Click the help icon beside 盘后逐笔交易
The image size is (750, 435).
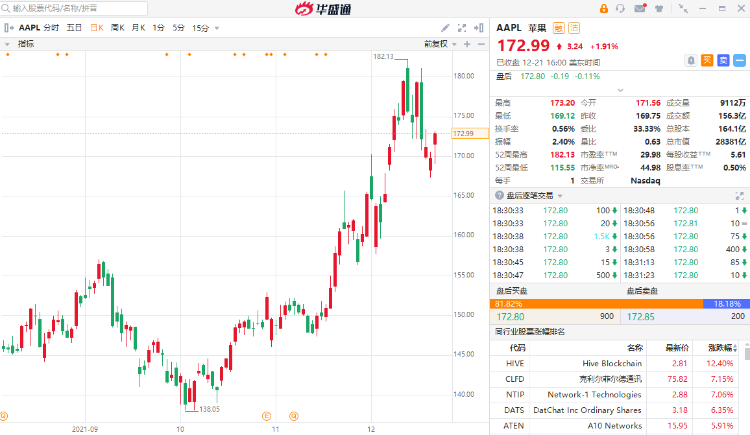coord(499,195)
